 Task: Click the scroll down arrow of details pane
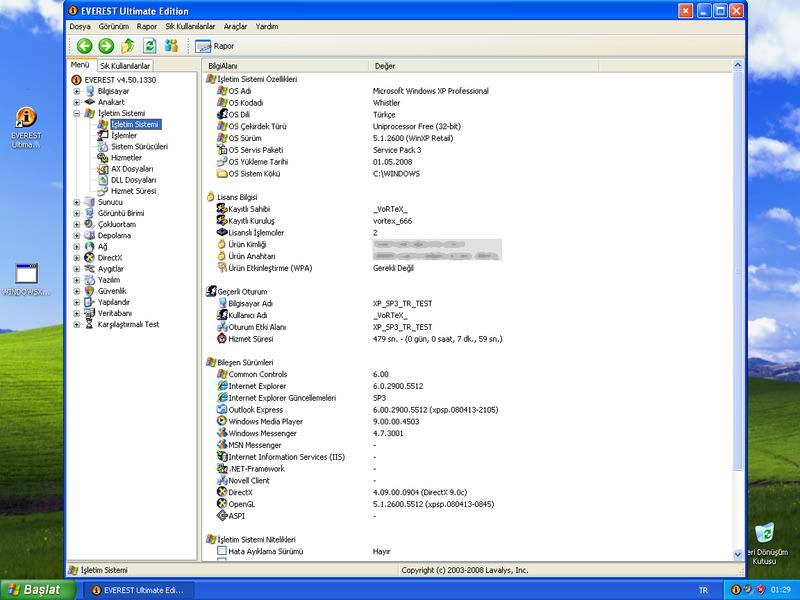coord(738,554)
